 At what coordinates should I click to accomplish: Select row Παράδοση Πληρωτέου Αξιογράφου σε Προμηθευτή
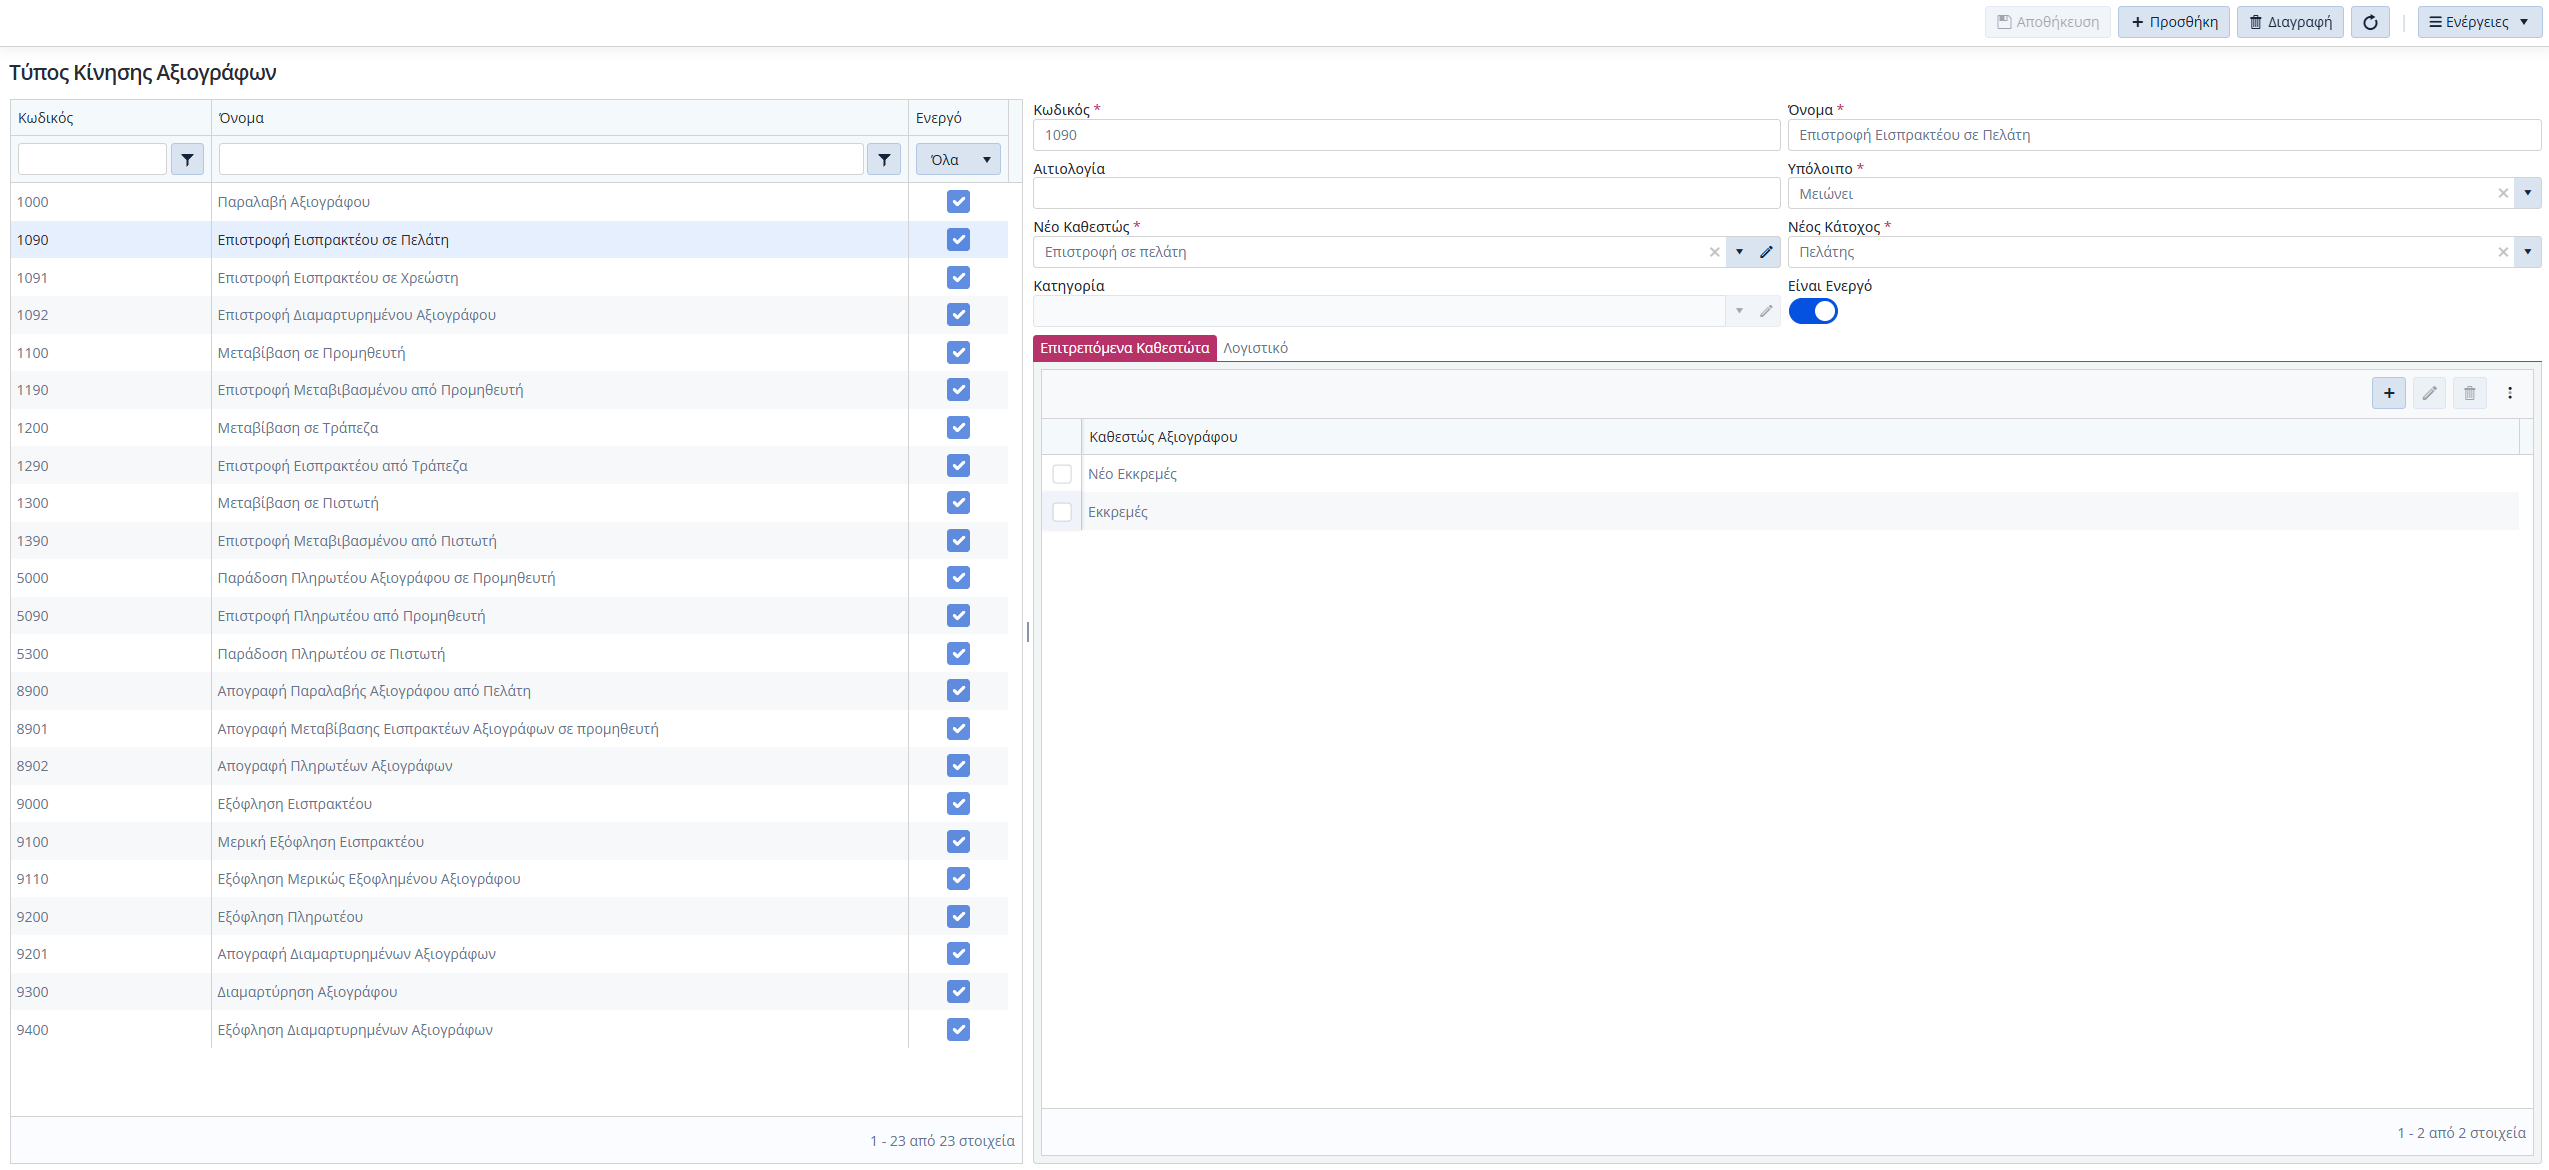point(509,578)
